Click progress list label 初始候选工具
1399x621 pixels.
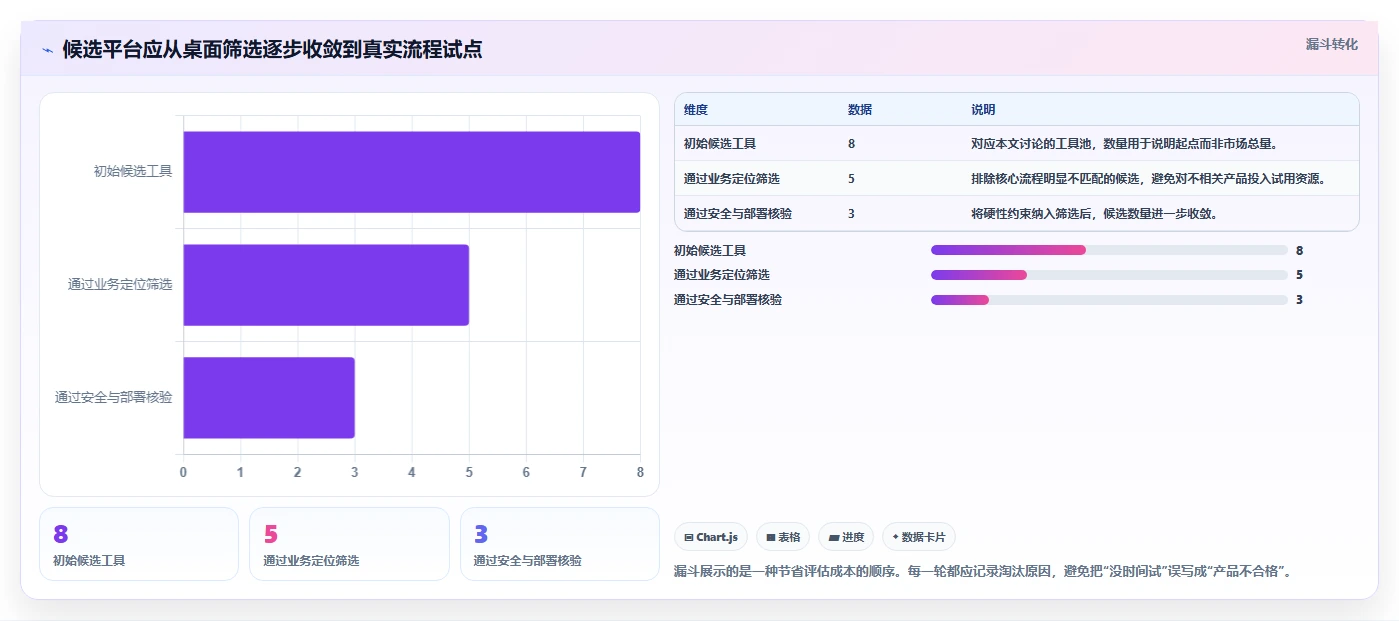click(710, 251)
